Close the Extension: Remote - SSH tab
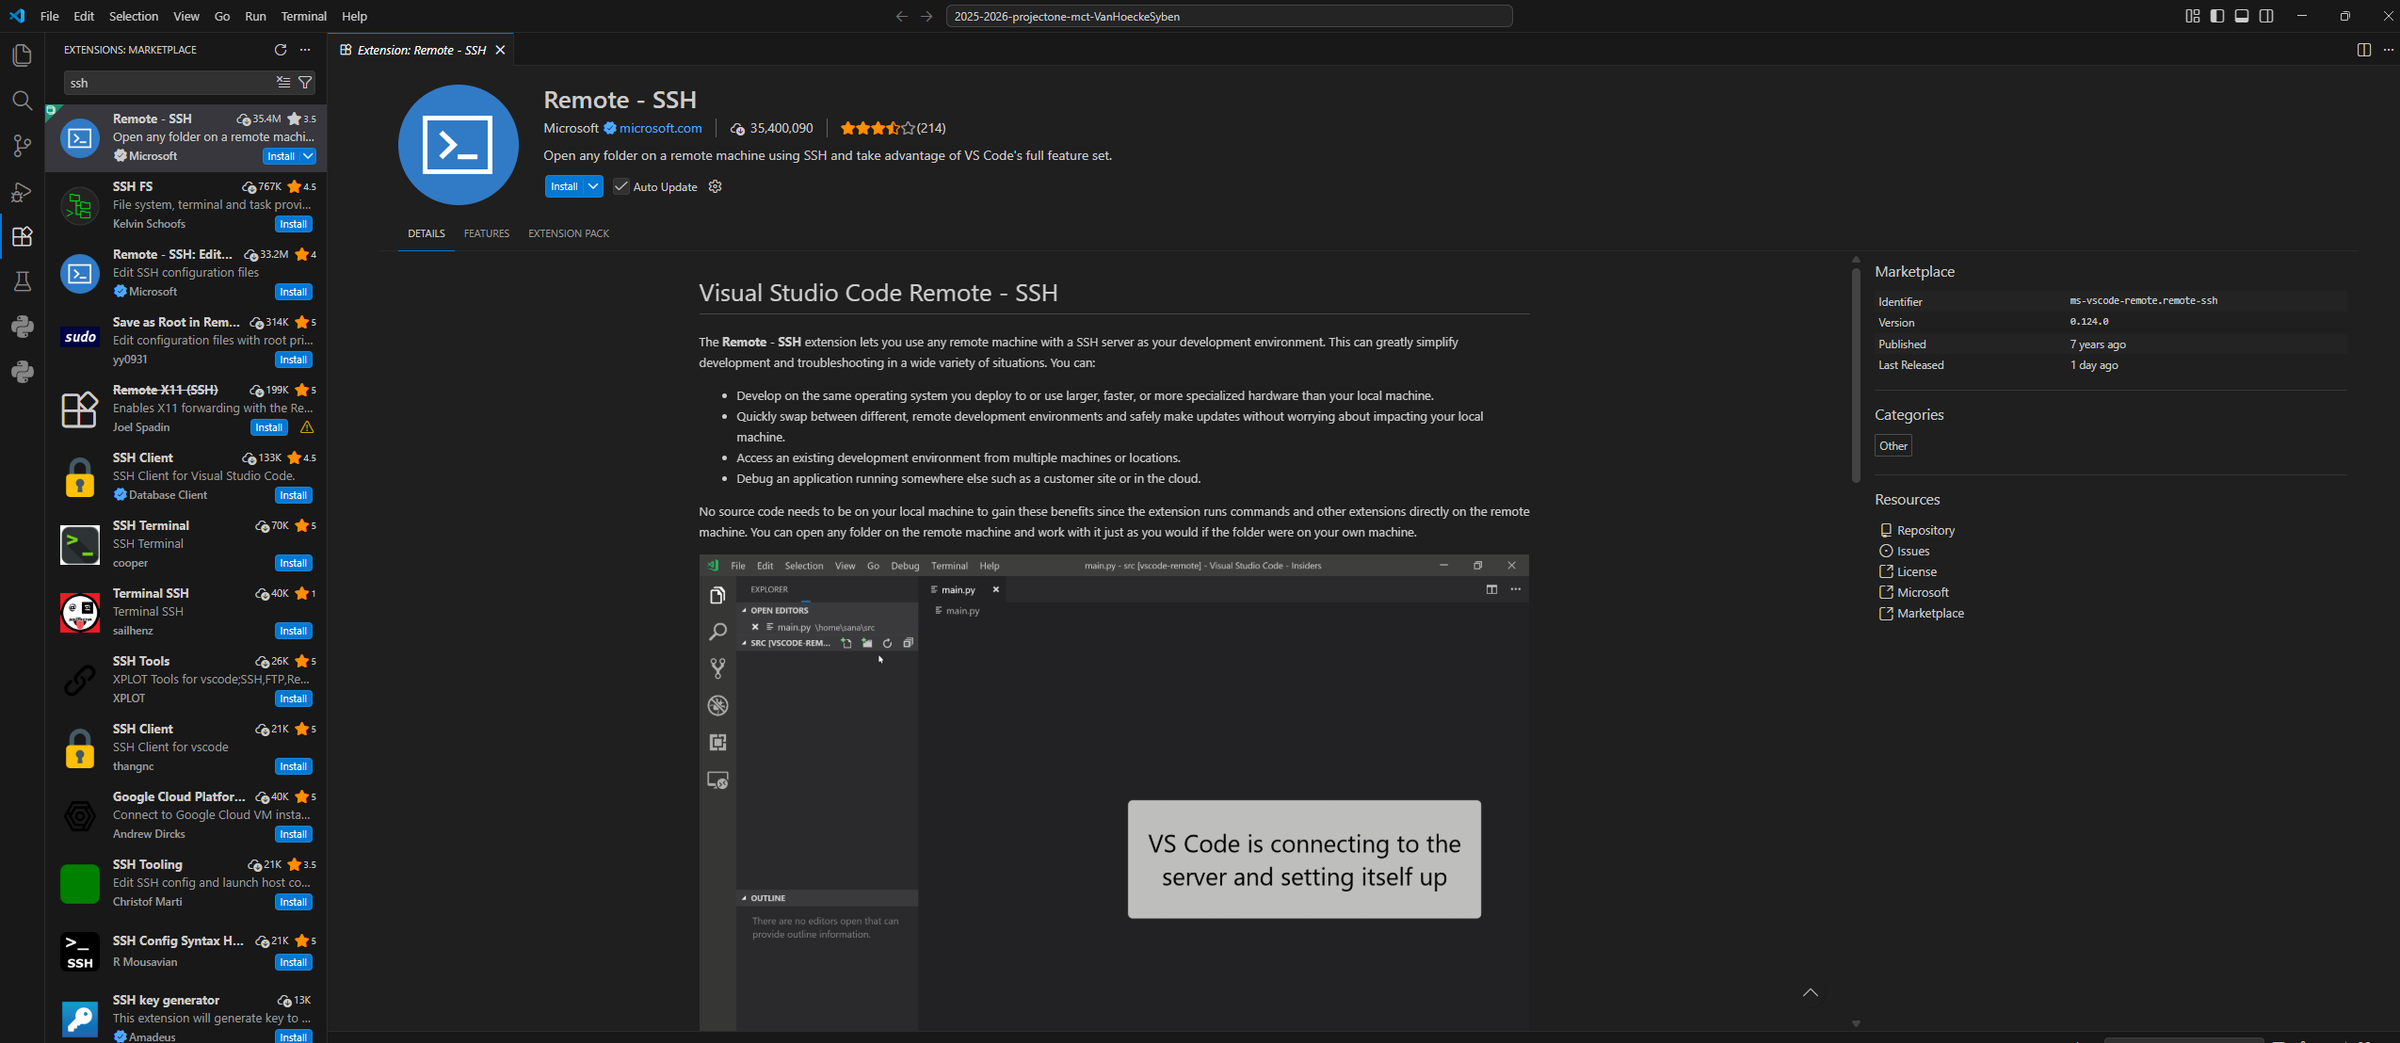The width and height of the screenshot is (2400, 1043). click(500, 50)
